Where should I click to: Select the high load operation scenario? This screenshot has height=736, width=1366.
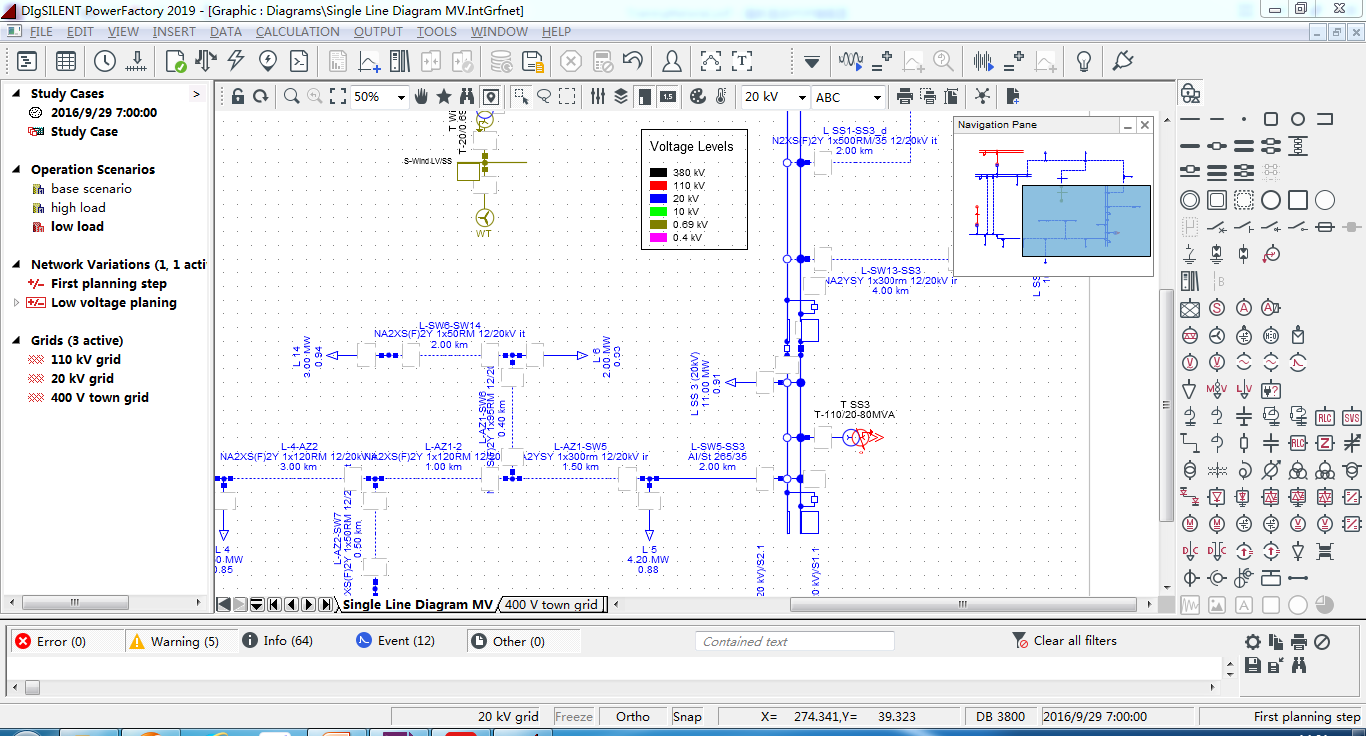(x=78, y=207)
